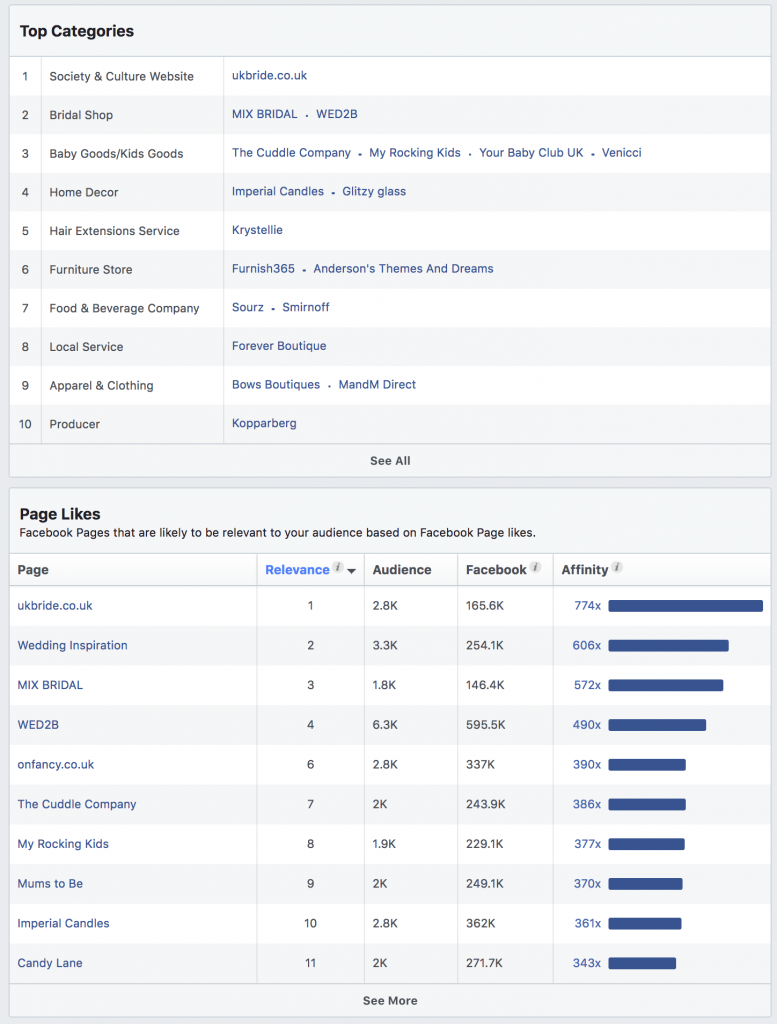Open the Mums to Be page

point(50,884)
